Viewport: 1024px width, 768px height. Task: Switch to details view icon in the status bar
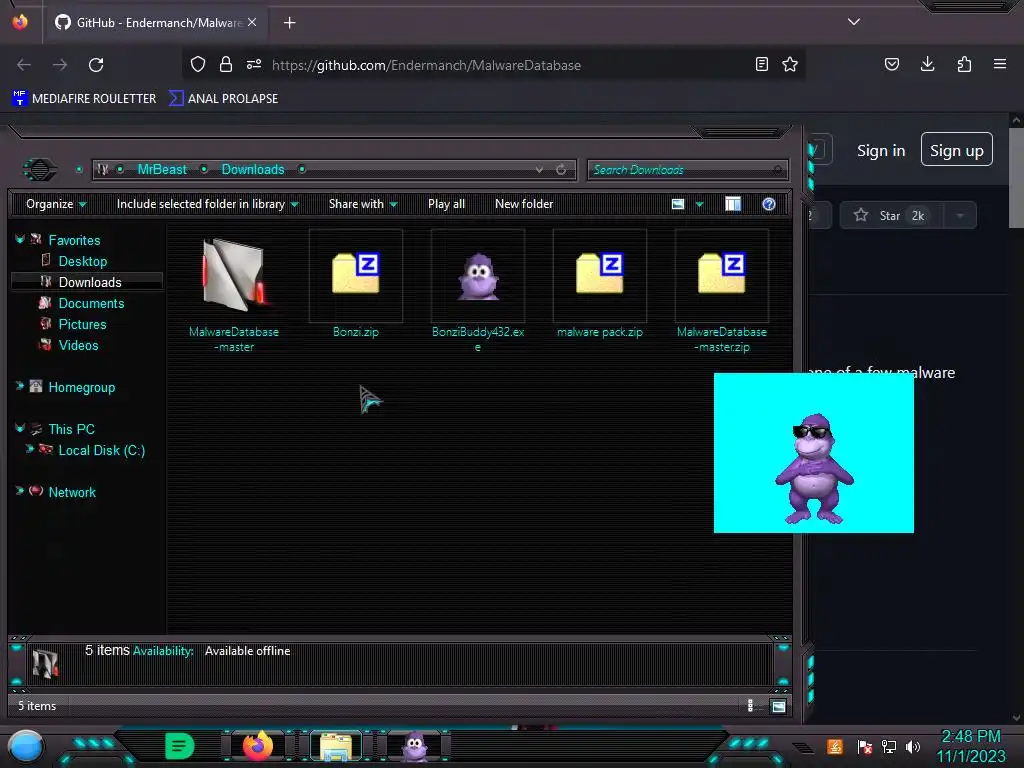(751, 706)
